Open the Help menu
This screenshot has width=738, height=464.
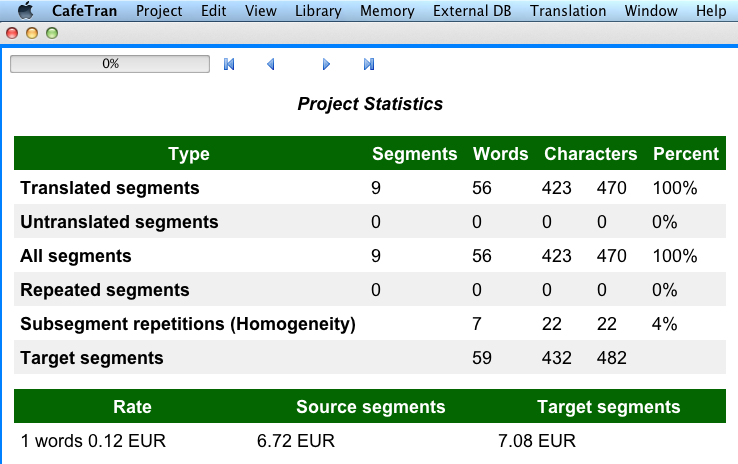(711, 11)
